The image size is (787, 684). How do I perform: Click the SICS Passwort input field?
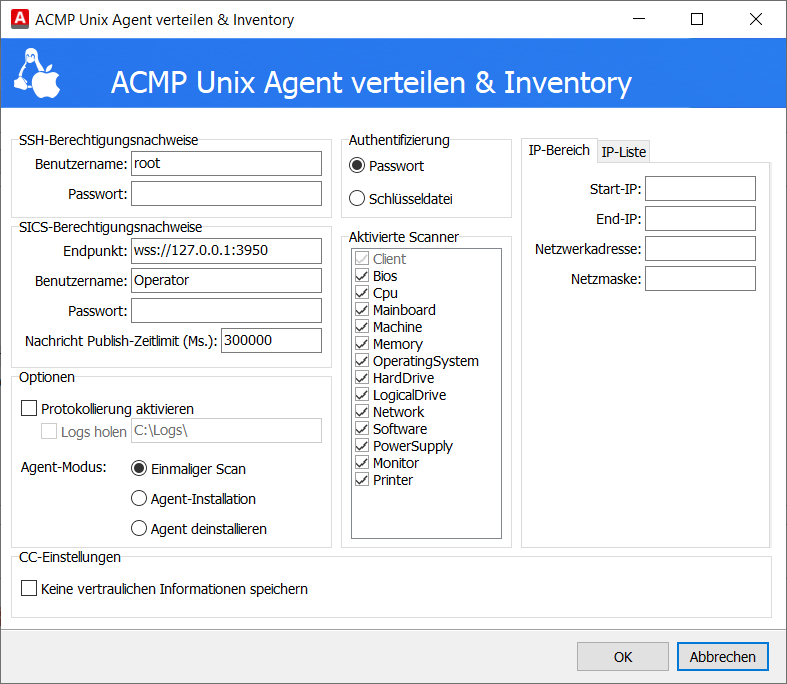[x=226, y=311]
